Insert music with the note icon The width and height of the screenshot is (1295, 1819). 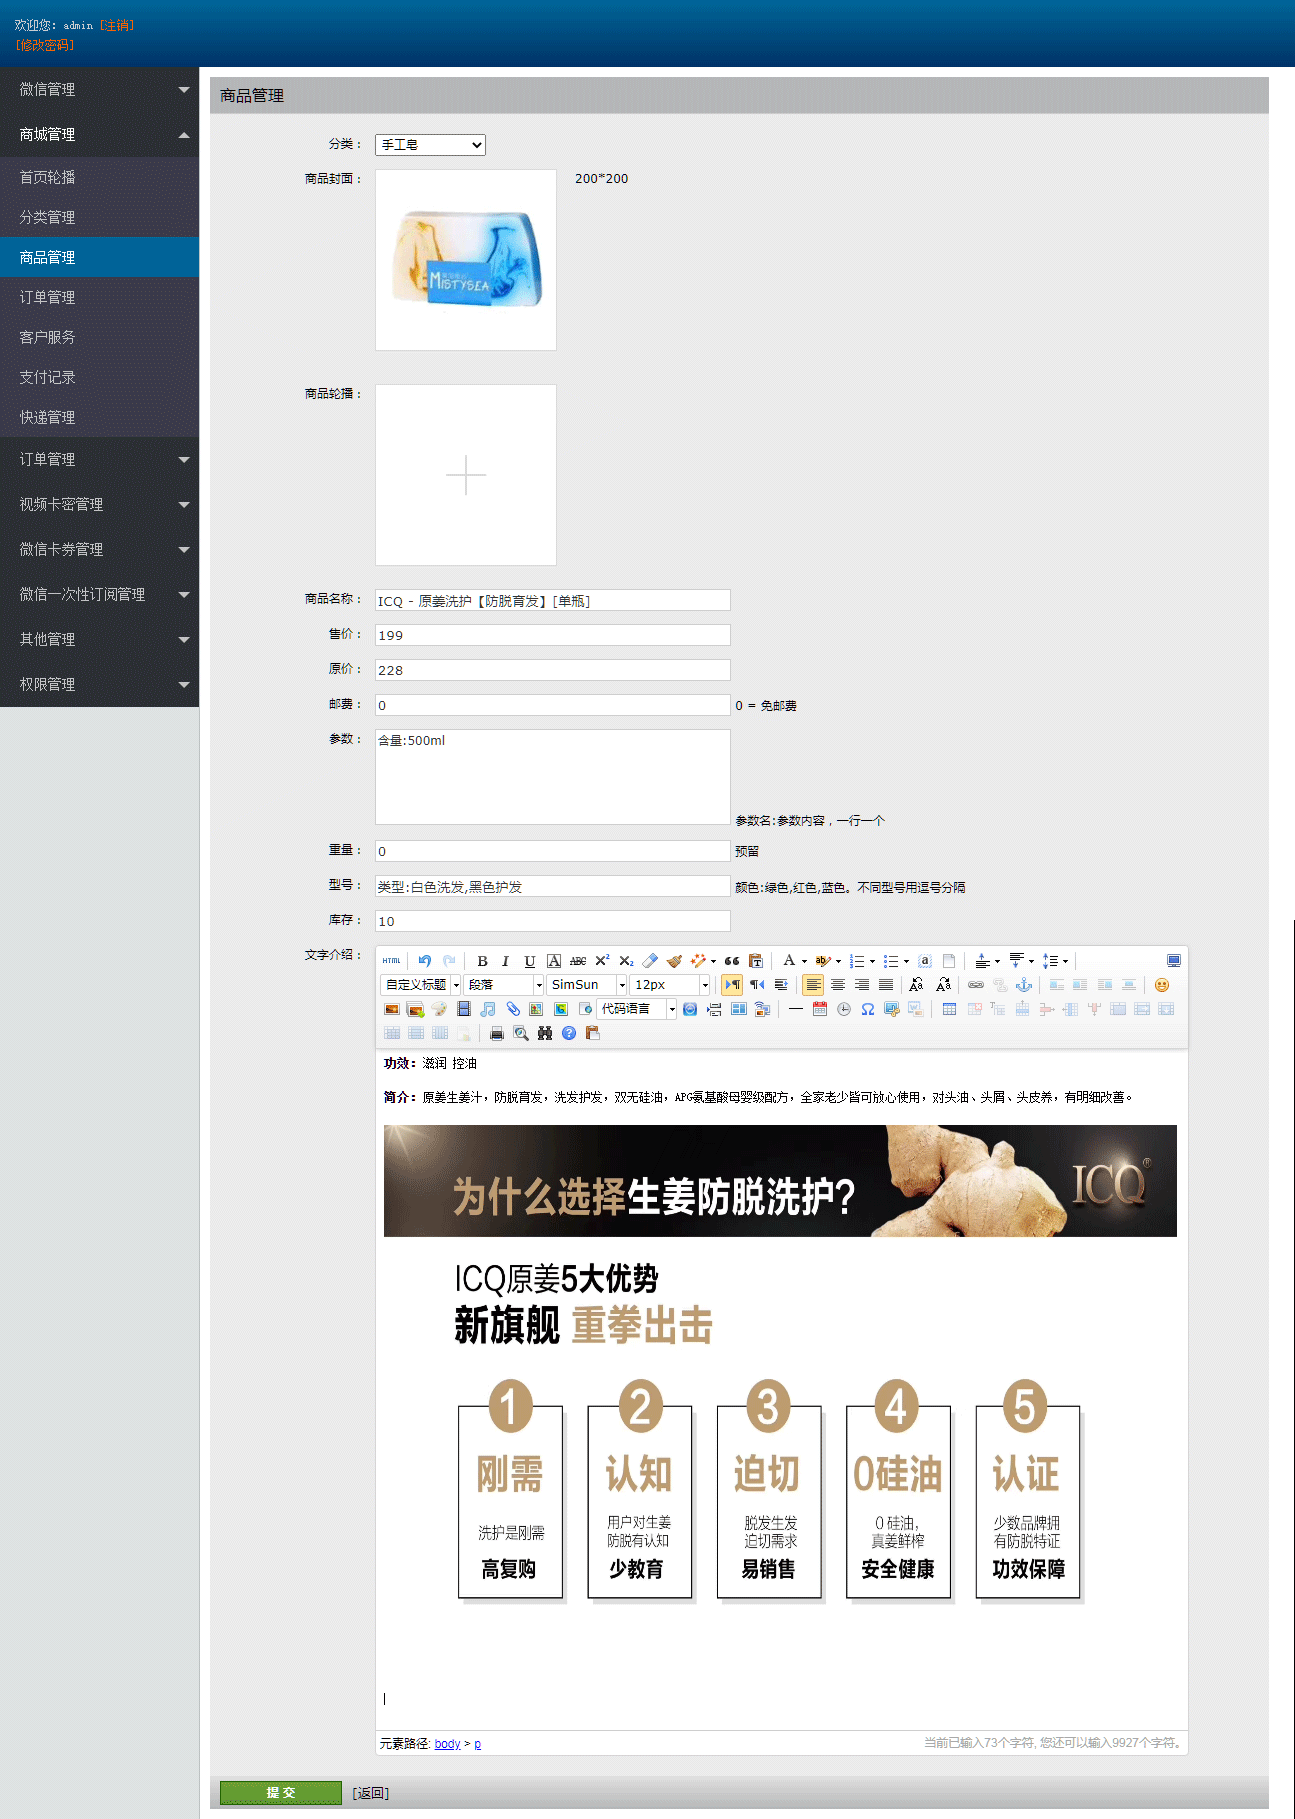pyautogui.click(x=488, y=1009)
